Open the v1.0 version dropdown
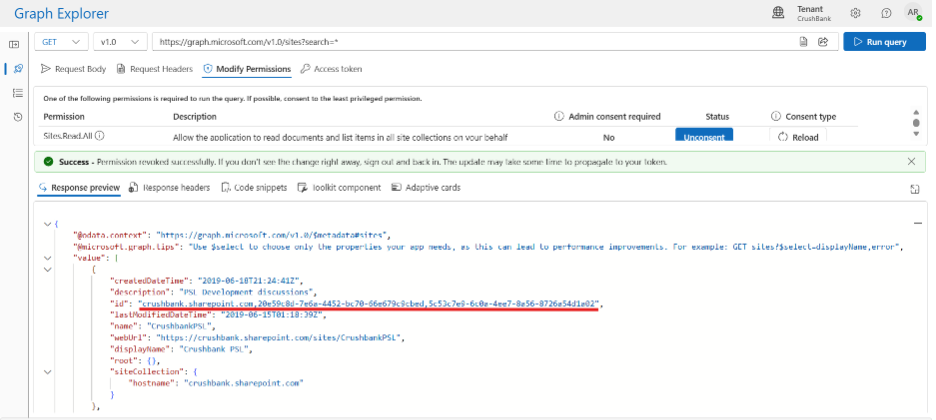This screenshot has width=936, height=420. 120,42
